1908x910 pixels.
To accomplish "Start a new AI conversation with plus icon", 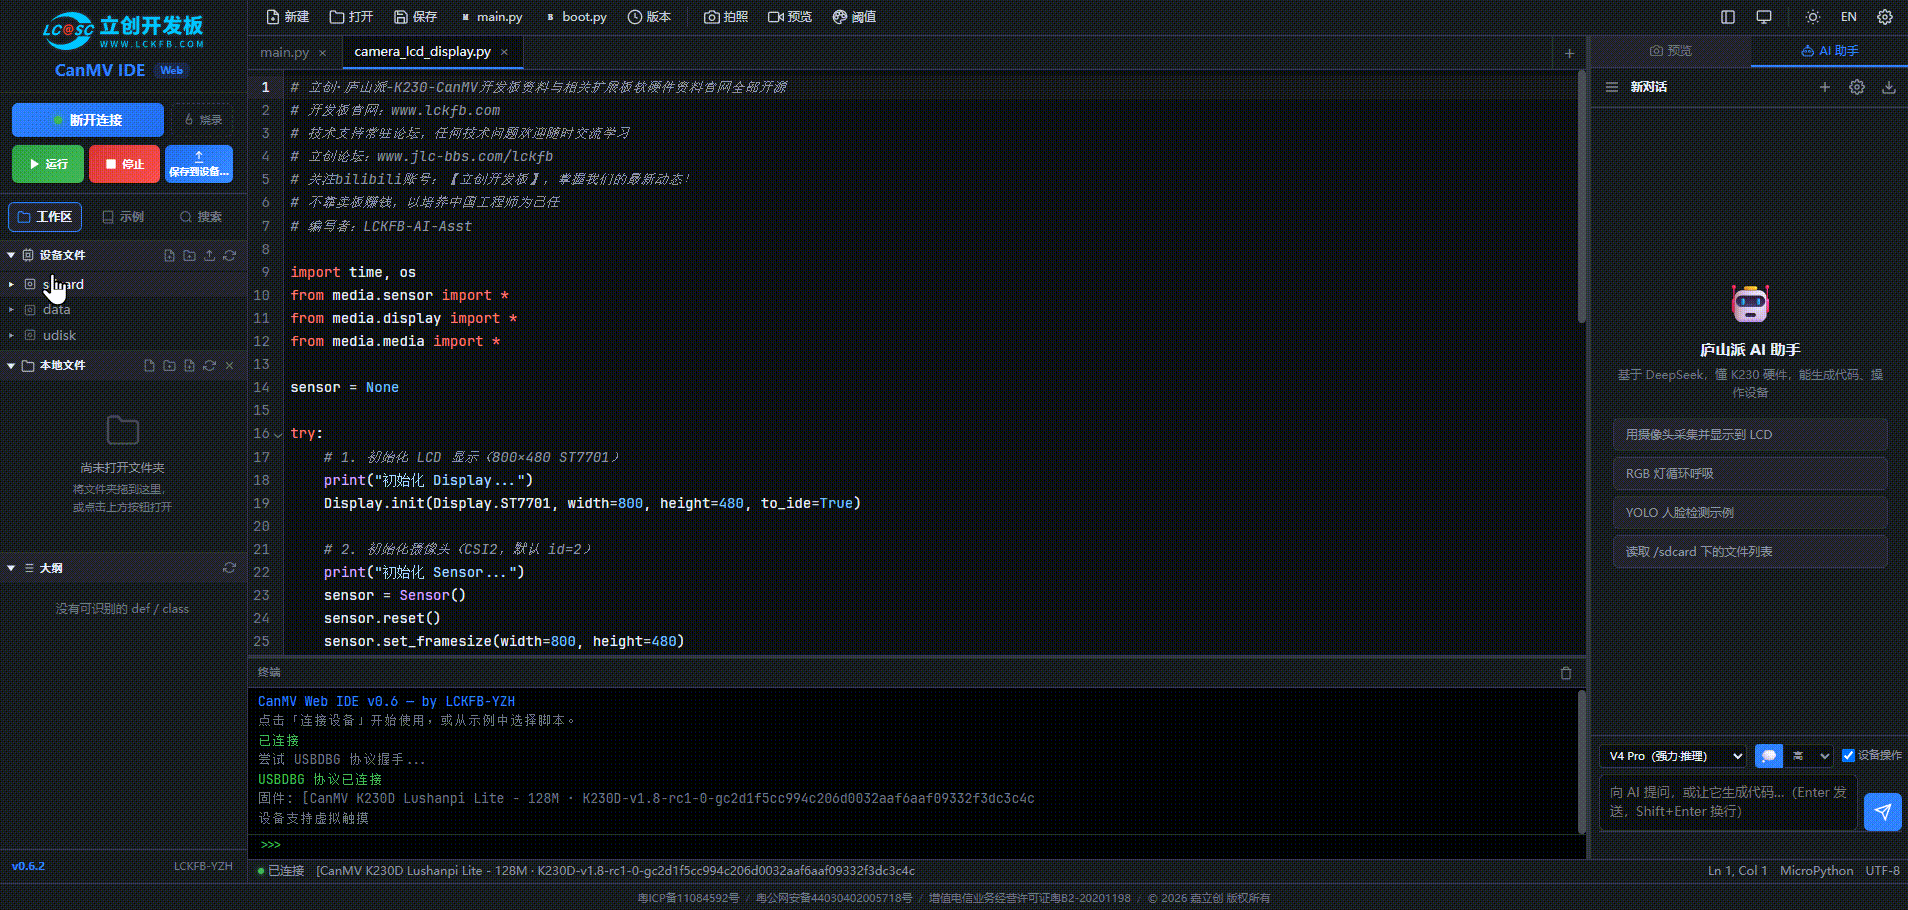I will [x=1824, y=87].
